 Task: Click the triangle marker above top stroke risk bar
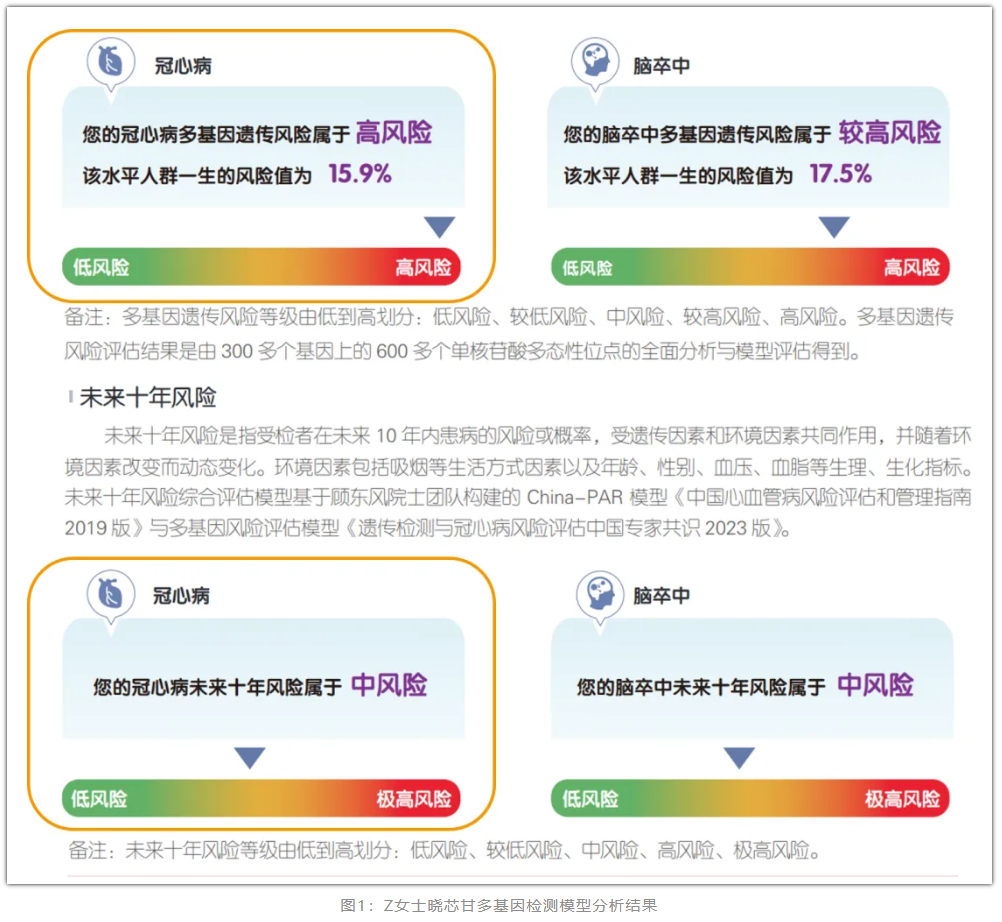pos(834,227)
